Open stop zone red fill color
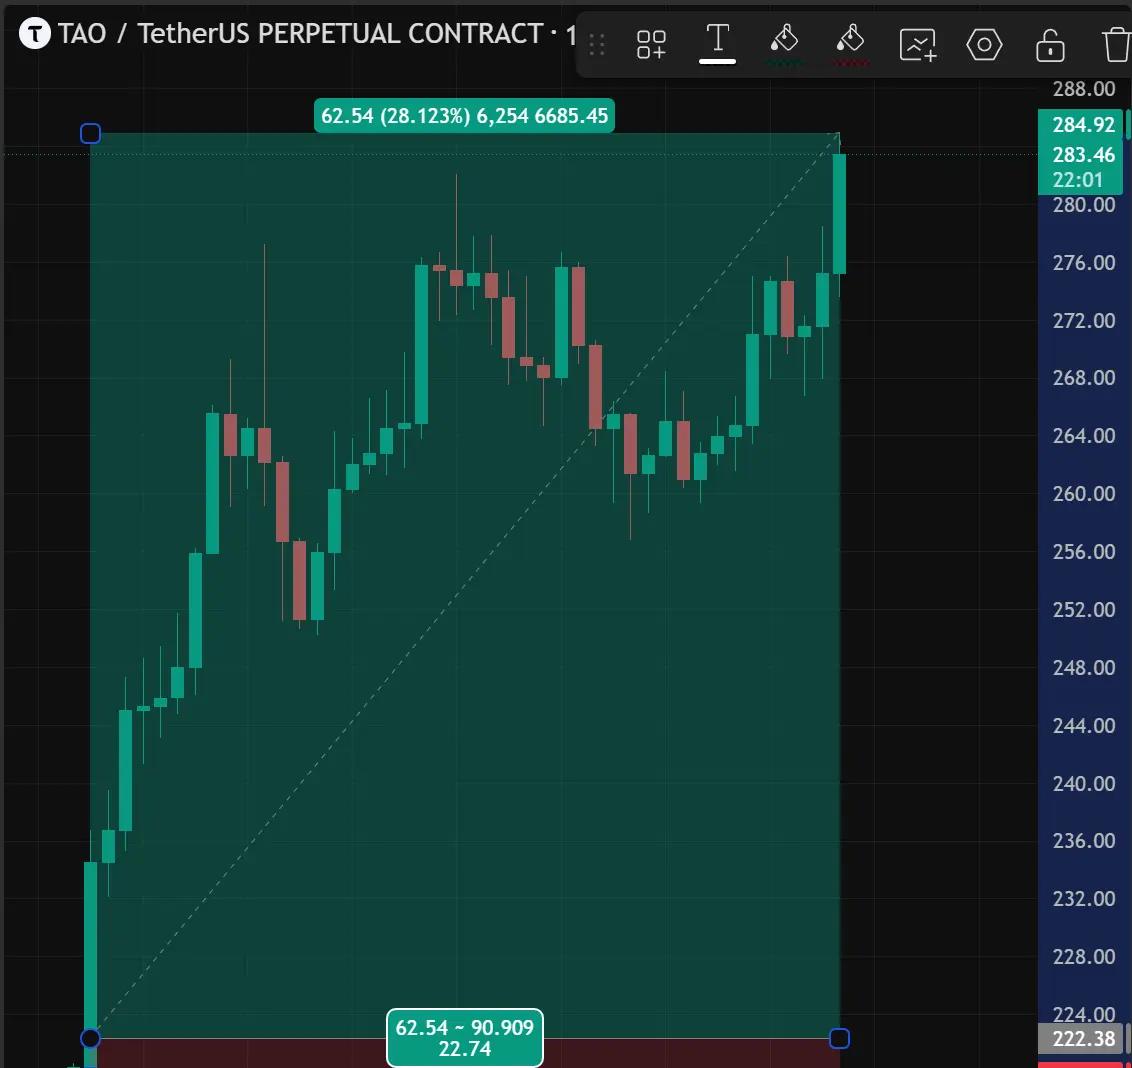The height and width of the screenshot is (1068, 1132). click(850, 43)
